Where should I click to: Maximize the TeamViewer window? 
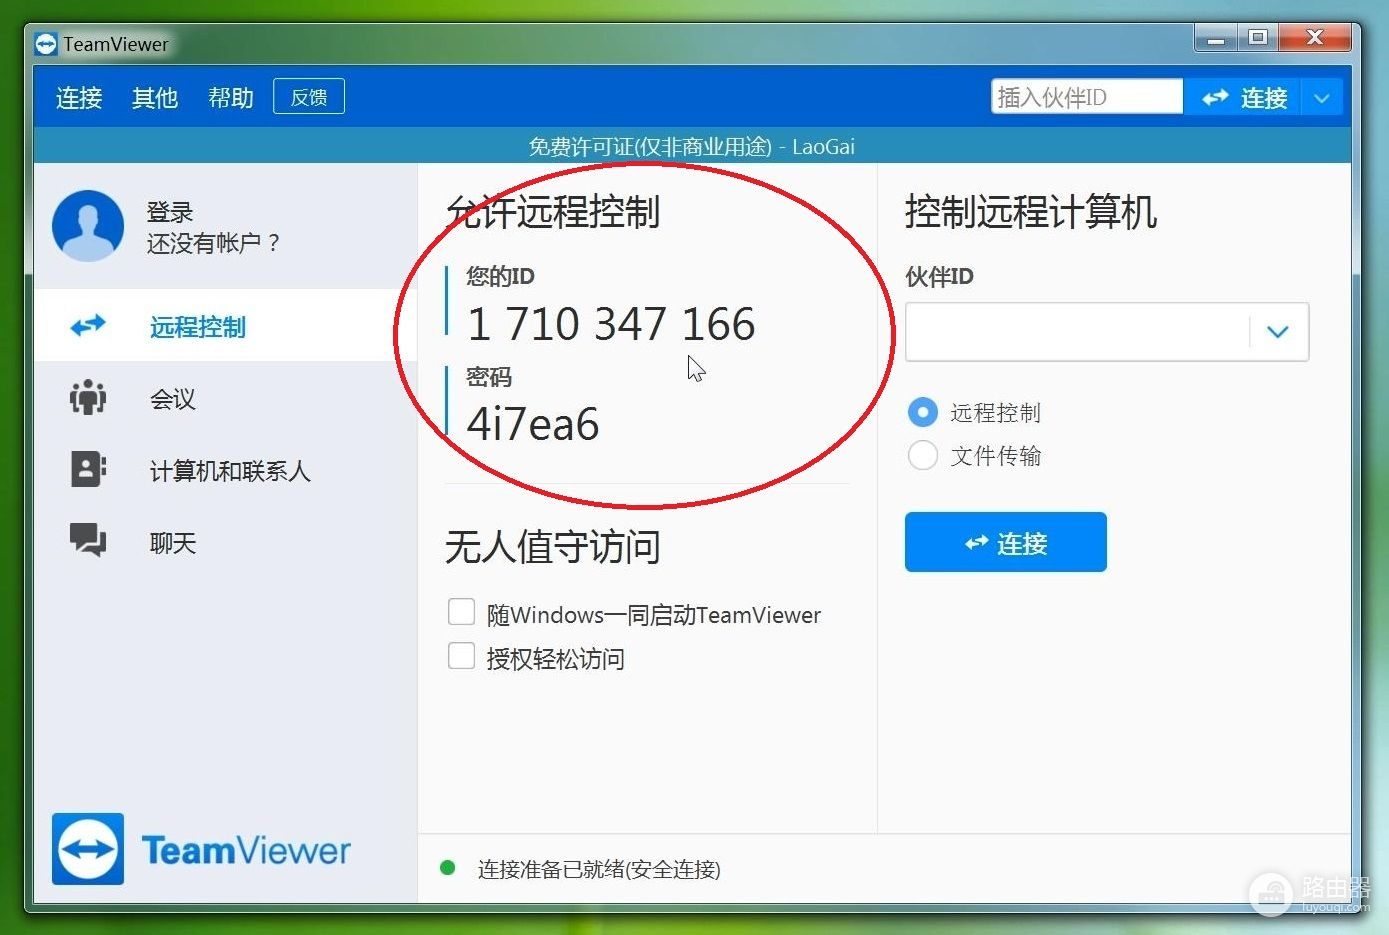pos(1258,39)
